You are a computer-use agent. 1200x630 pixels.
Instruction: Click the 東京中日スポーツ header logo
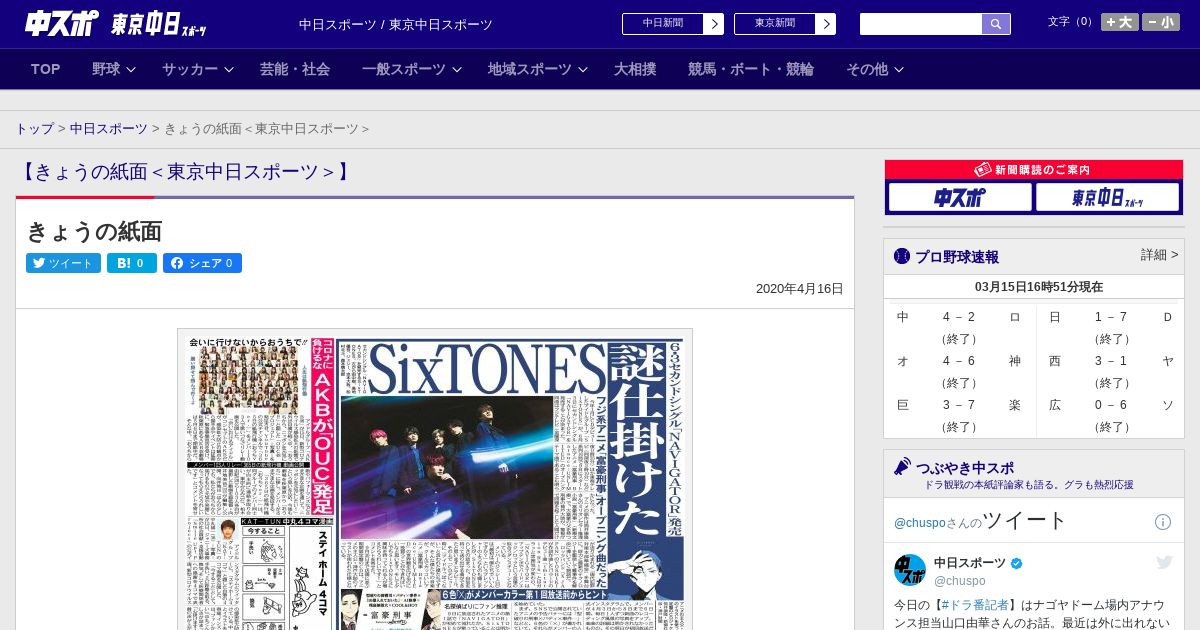click(158, 24)
